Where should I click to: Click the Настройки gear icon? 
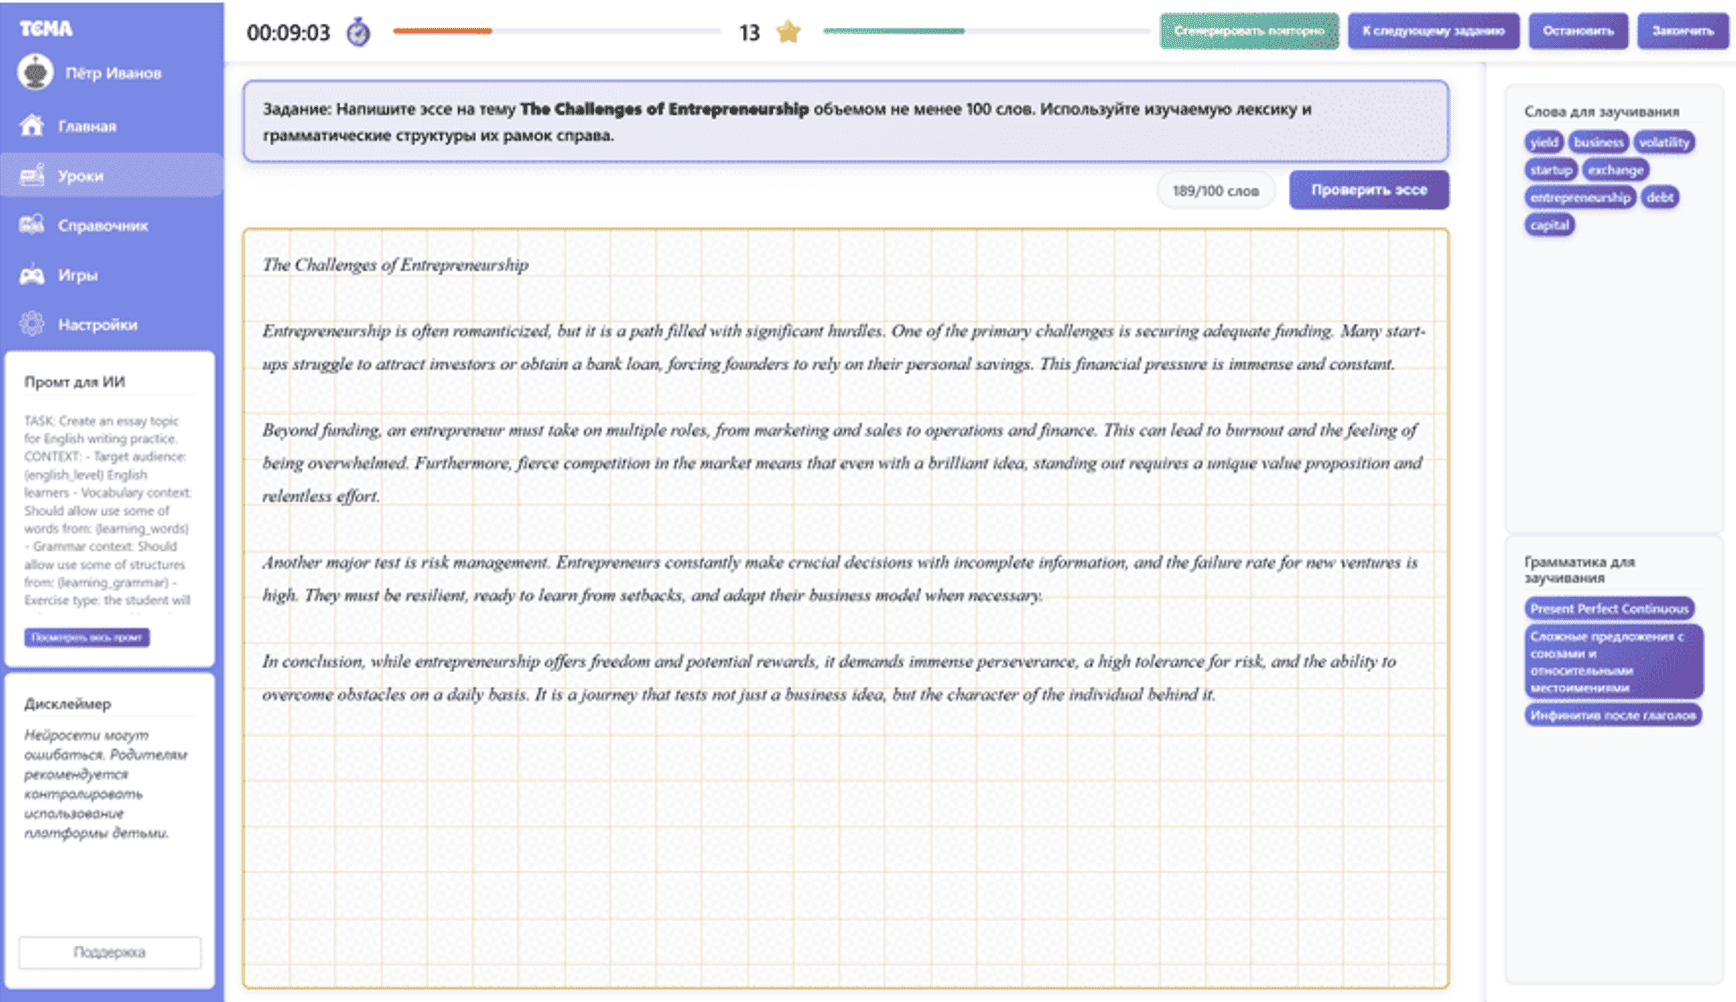(32, 324)
